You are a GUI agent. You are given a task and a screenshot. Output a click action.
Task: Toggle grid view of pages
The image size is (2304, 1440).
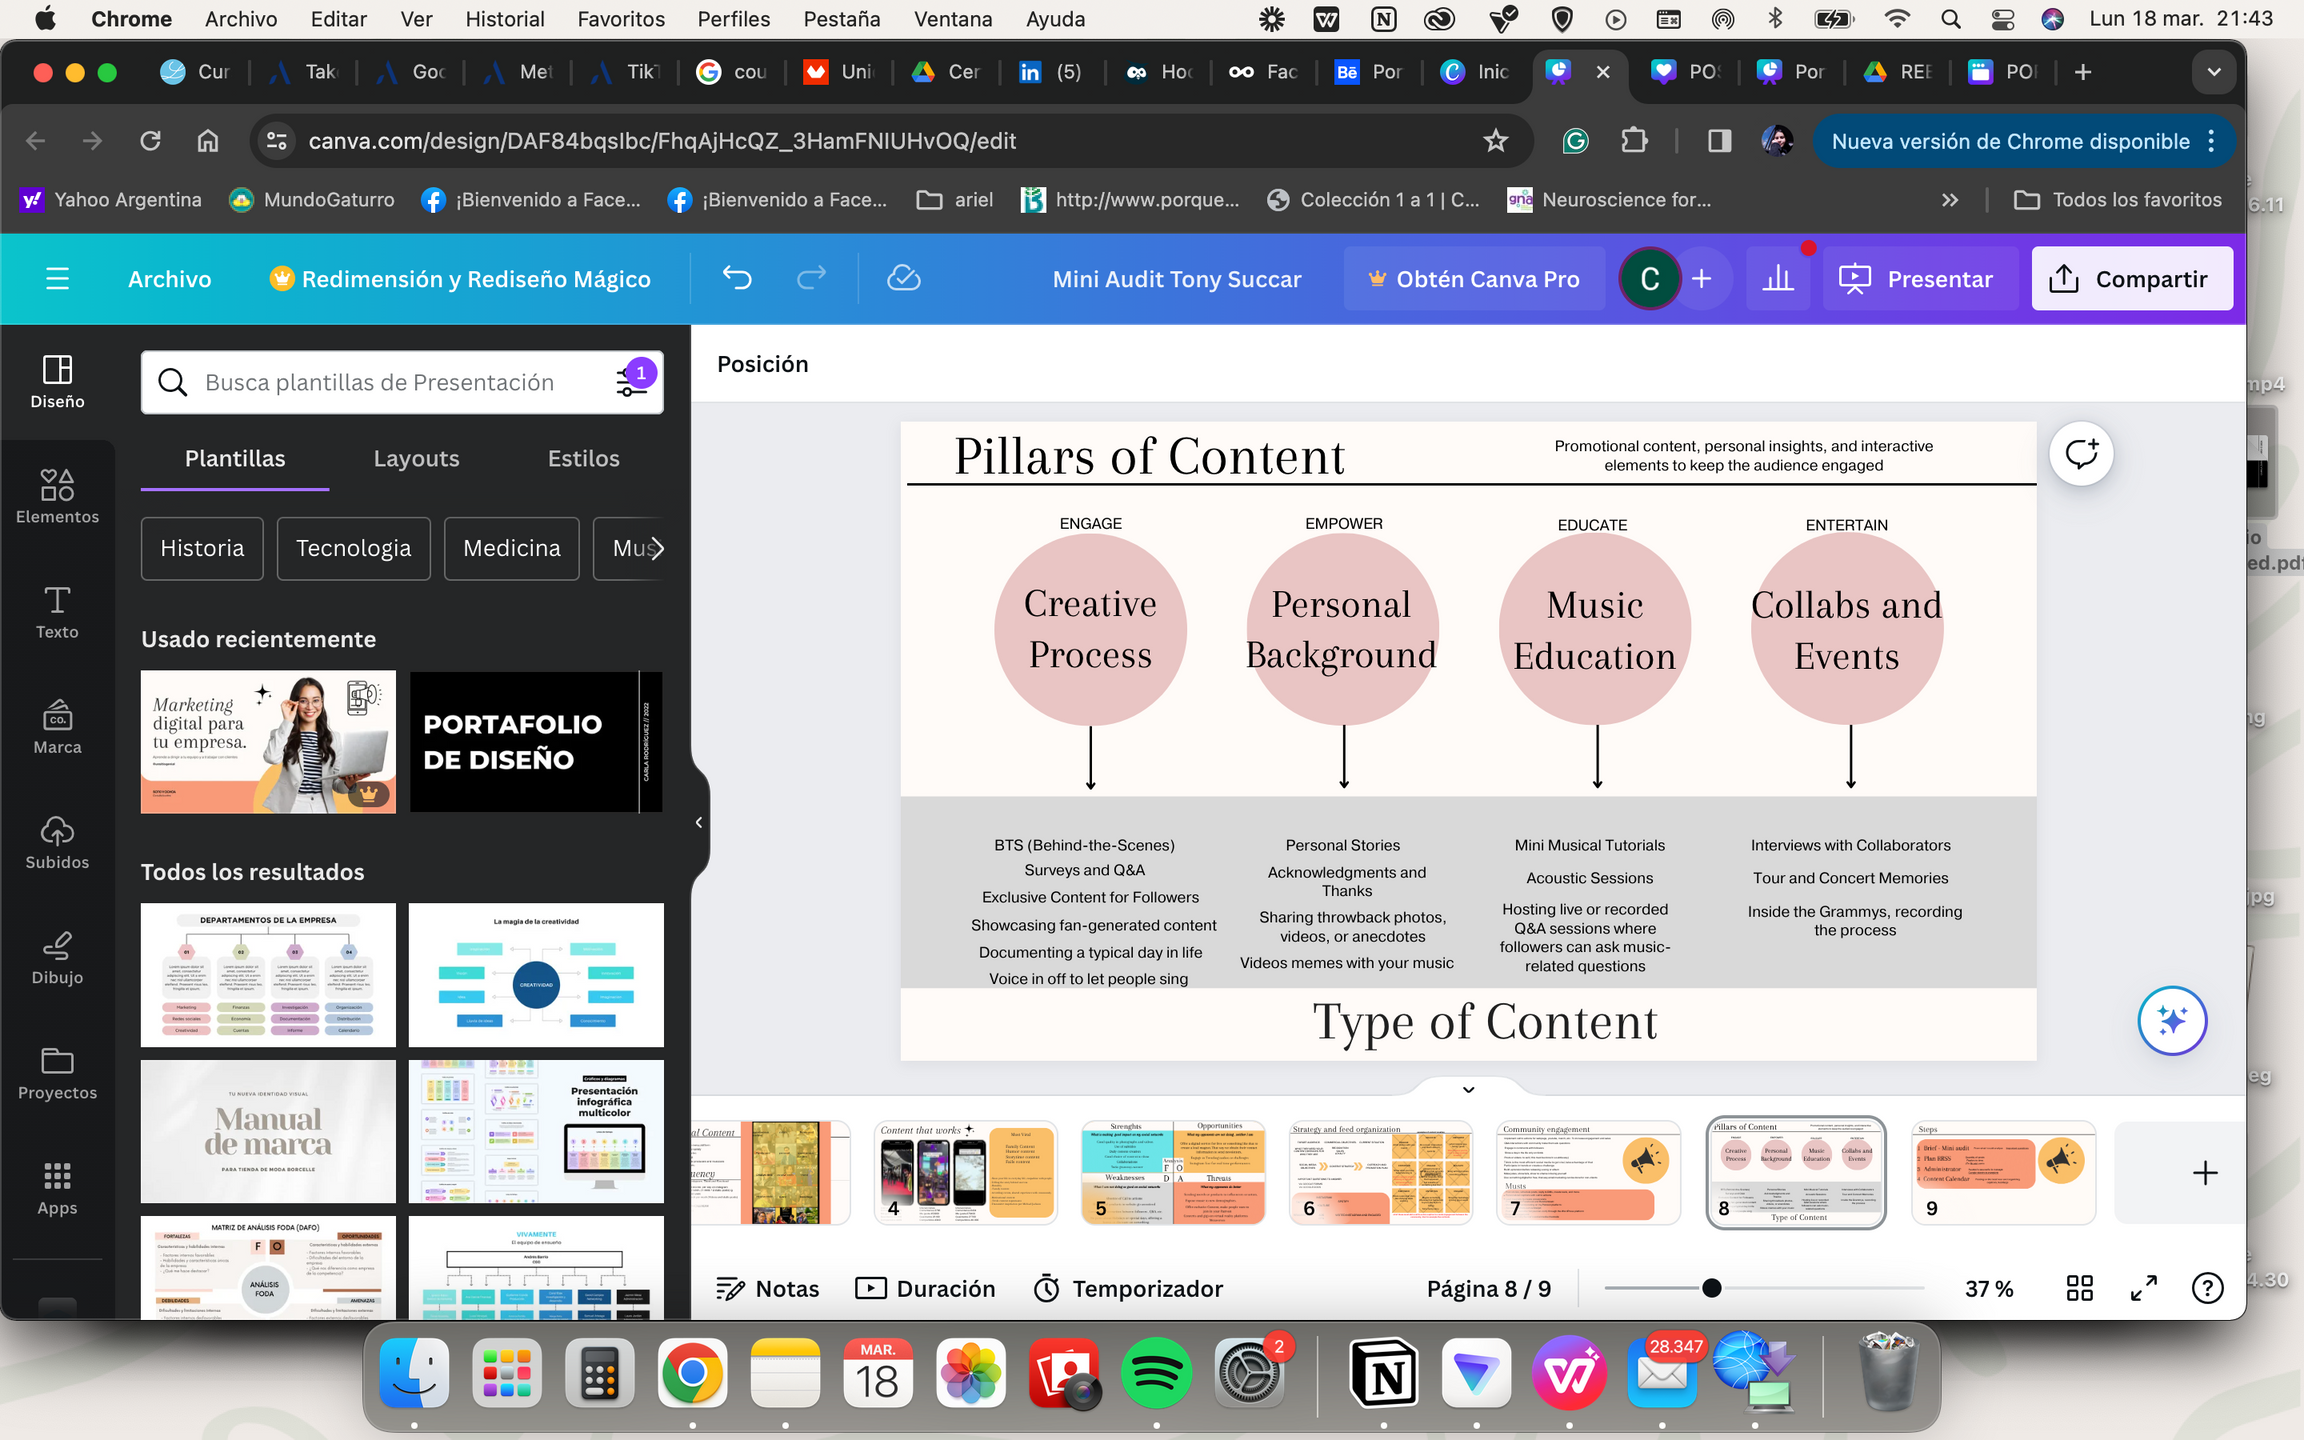pyautogui.click(x=2079, y=1288)
